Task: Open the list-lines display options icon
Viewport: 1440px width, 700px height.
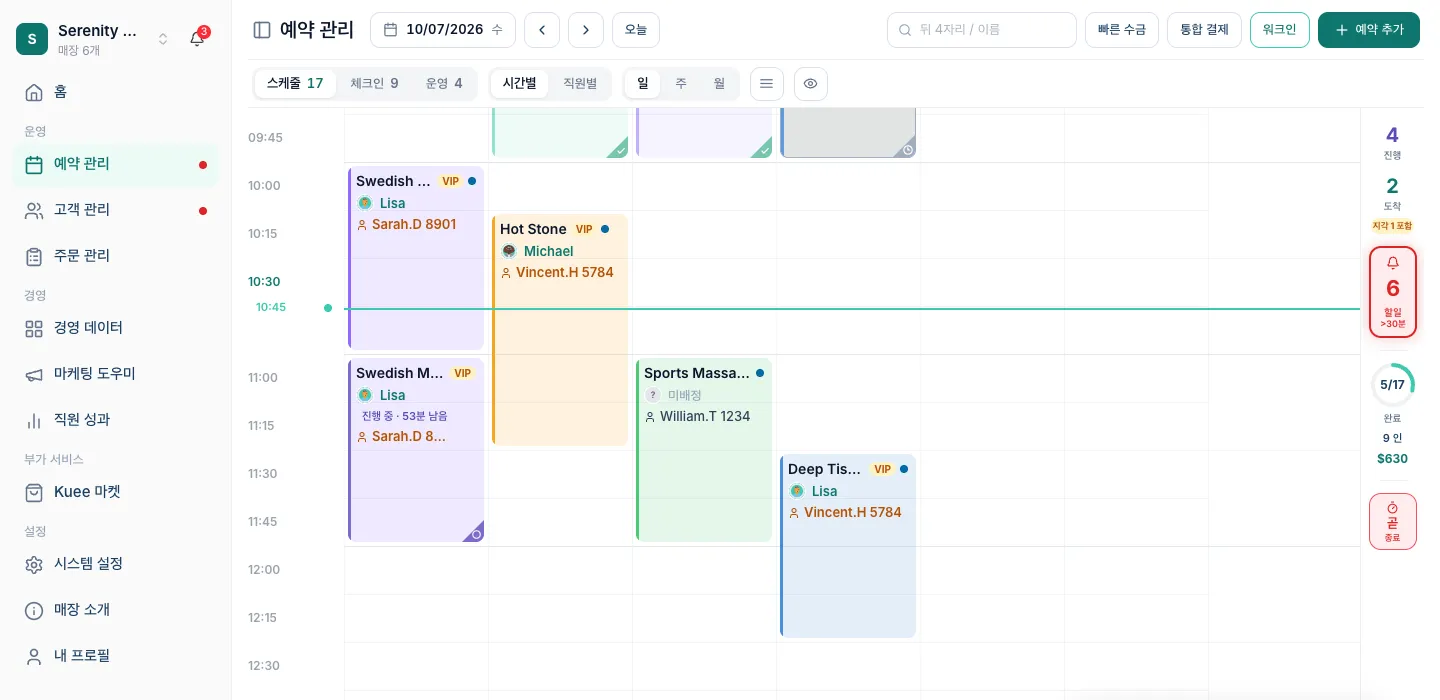Action: point(766,84)
